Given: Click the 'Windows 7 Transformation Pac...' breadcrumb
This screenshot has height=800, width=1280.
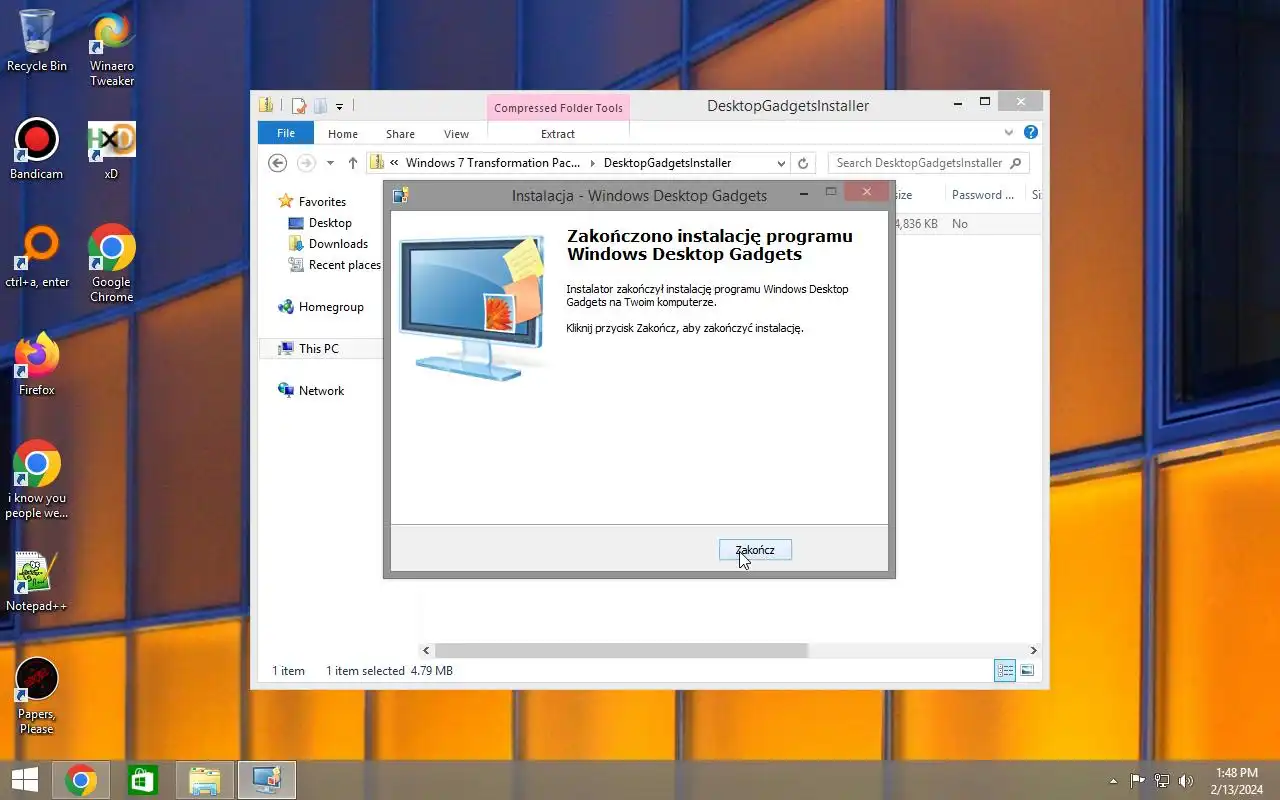Looking at the screenshot, I should 492,163.
